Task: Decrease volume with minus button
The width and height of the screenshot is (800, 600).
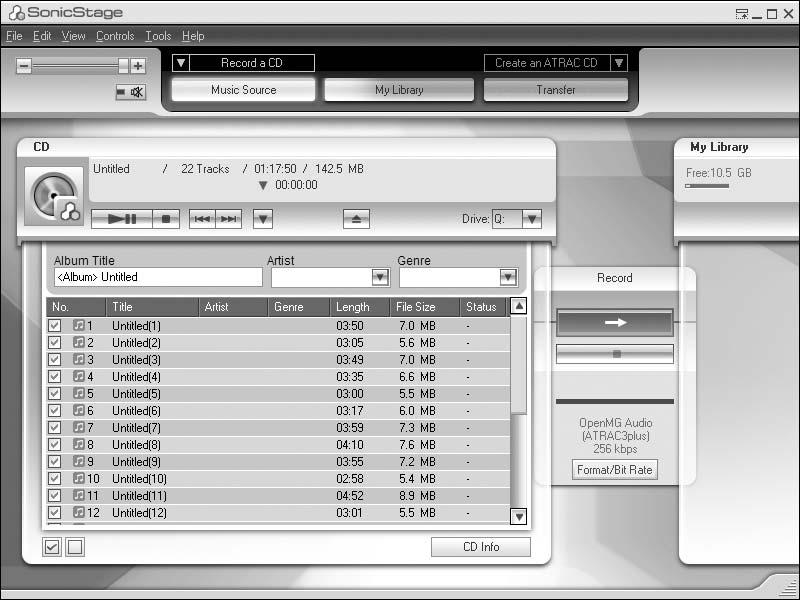Action: [x=23, y=66]
